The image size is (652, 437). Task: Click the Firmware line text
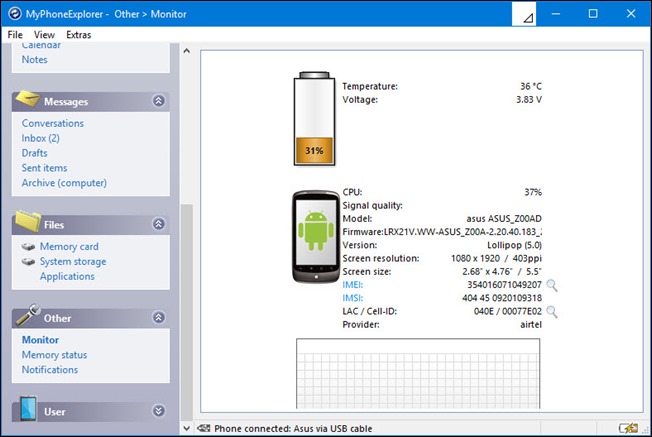point(442,232)
